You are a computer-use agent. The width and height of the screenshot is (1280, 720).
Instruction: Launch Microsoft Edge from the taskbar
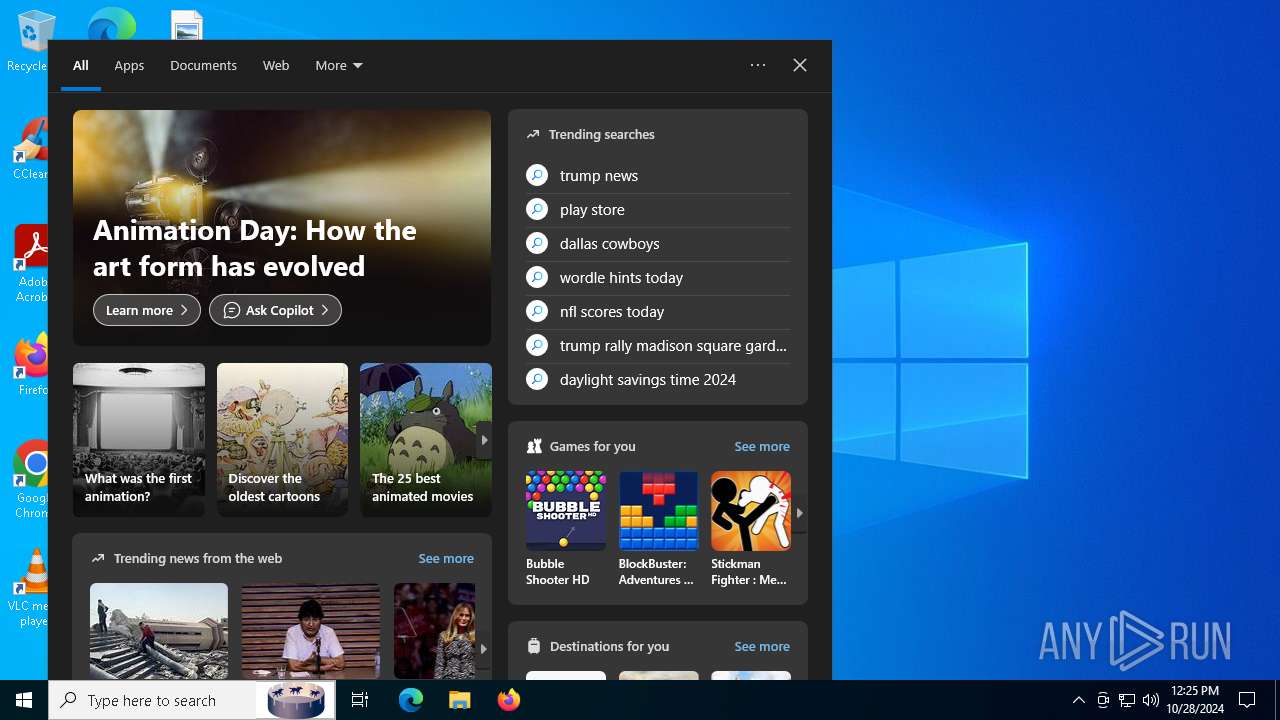click(411, 700)
